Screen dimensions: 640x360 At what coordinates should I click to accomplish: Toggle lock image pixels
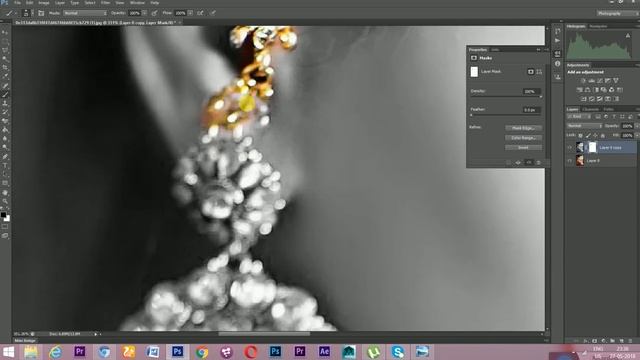pos(588,136)
